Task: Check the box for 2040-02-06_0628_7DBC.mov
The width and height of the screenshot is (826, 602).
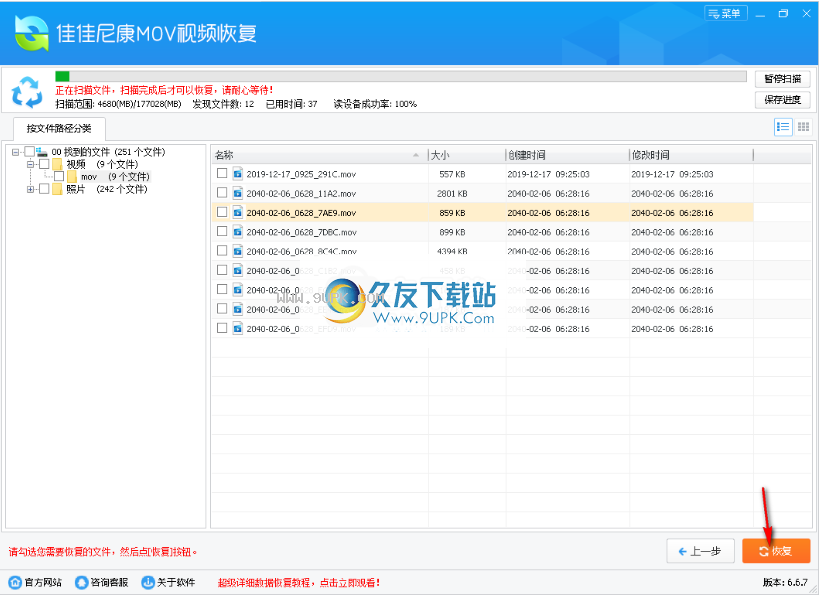Action: pos(222,231)
